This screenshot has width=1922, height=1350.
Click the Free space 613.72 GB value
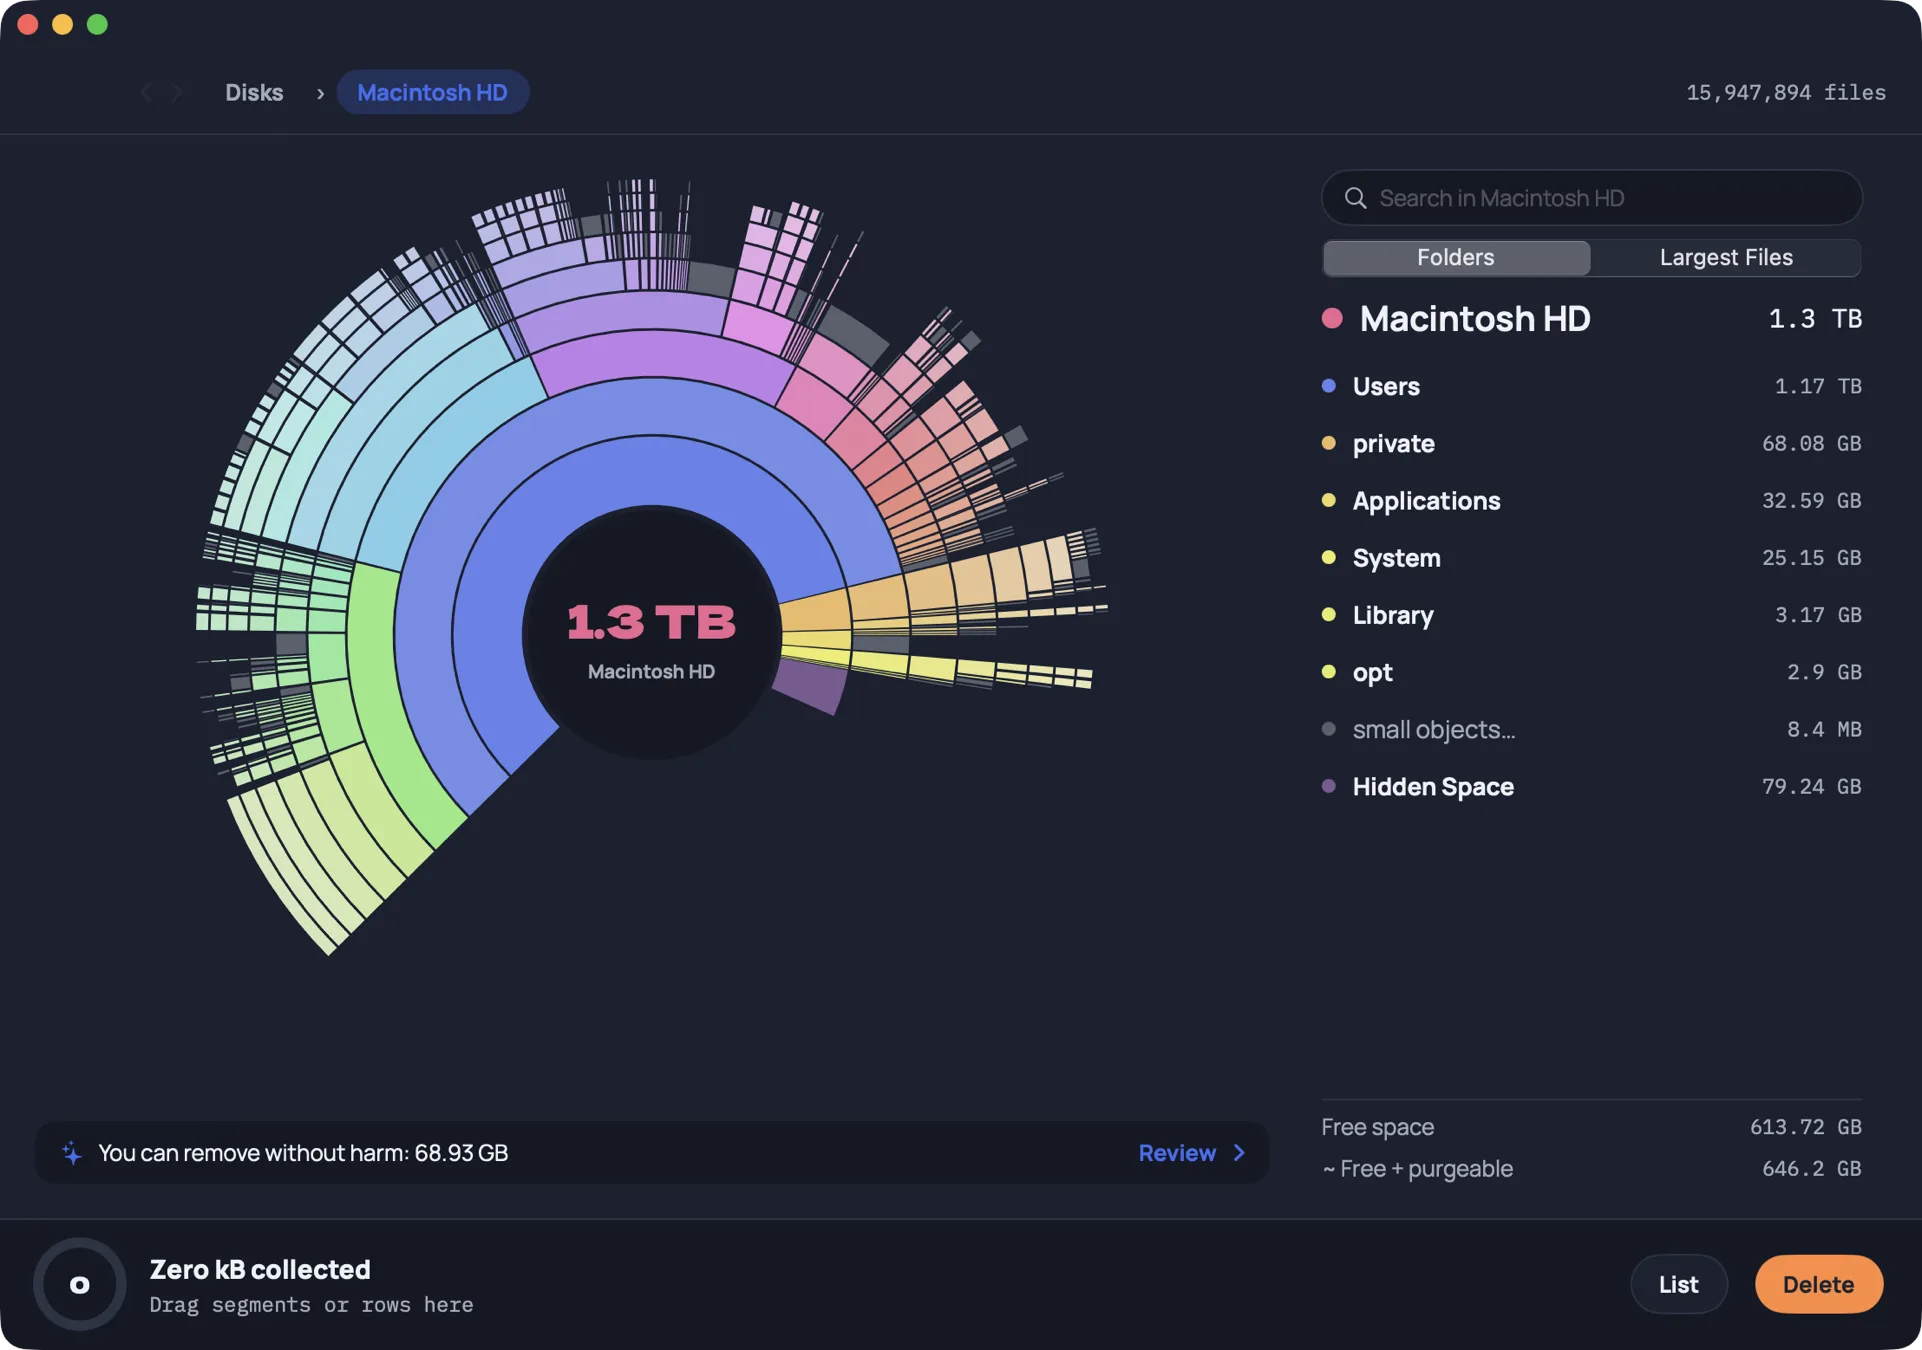pos(1805,1127)
